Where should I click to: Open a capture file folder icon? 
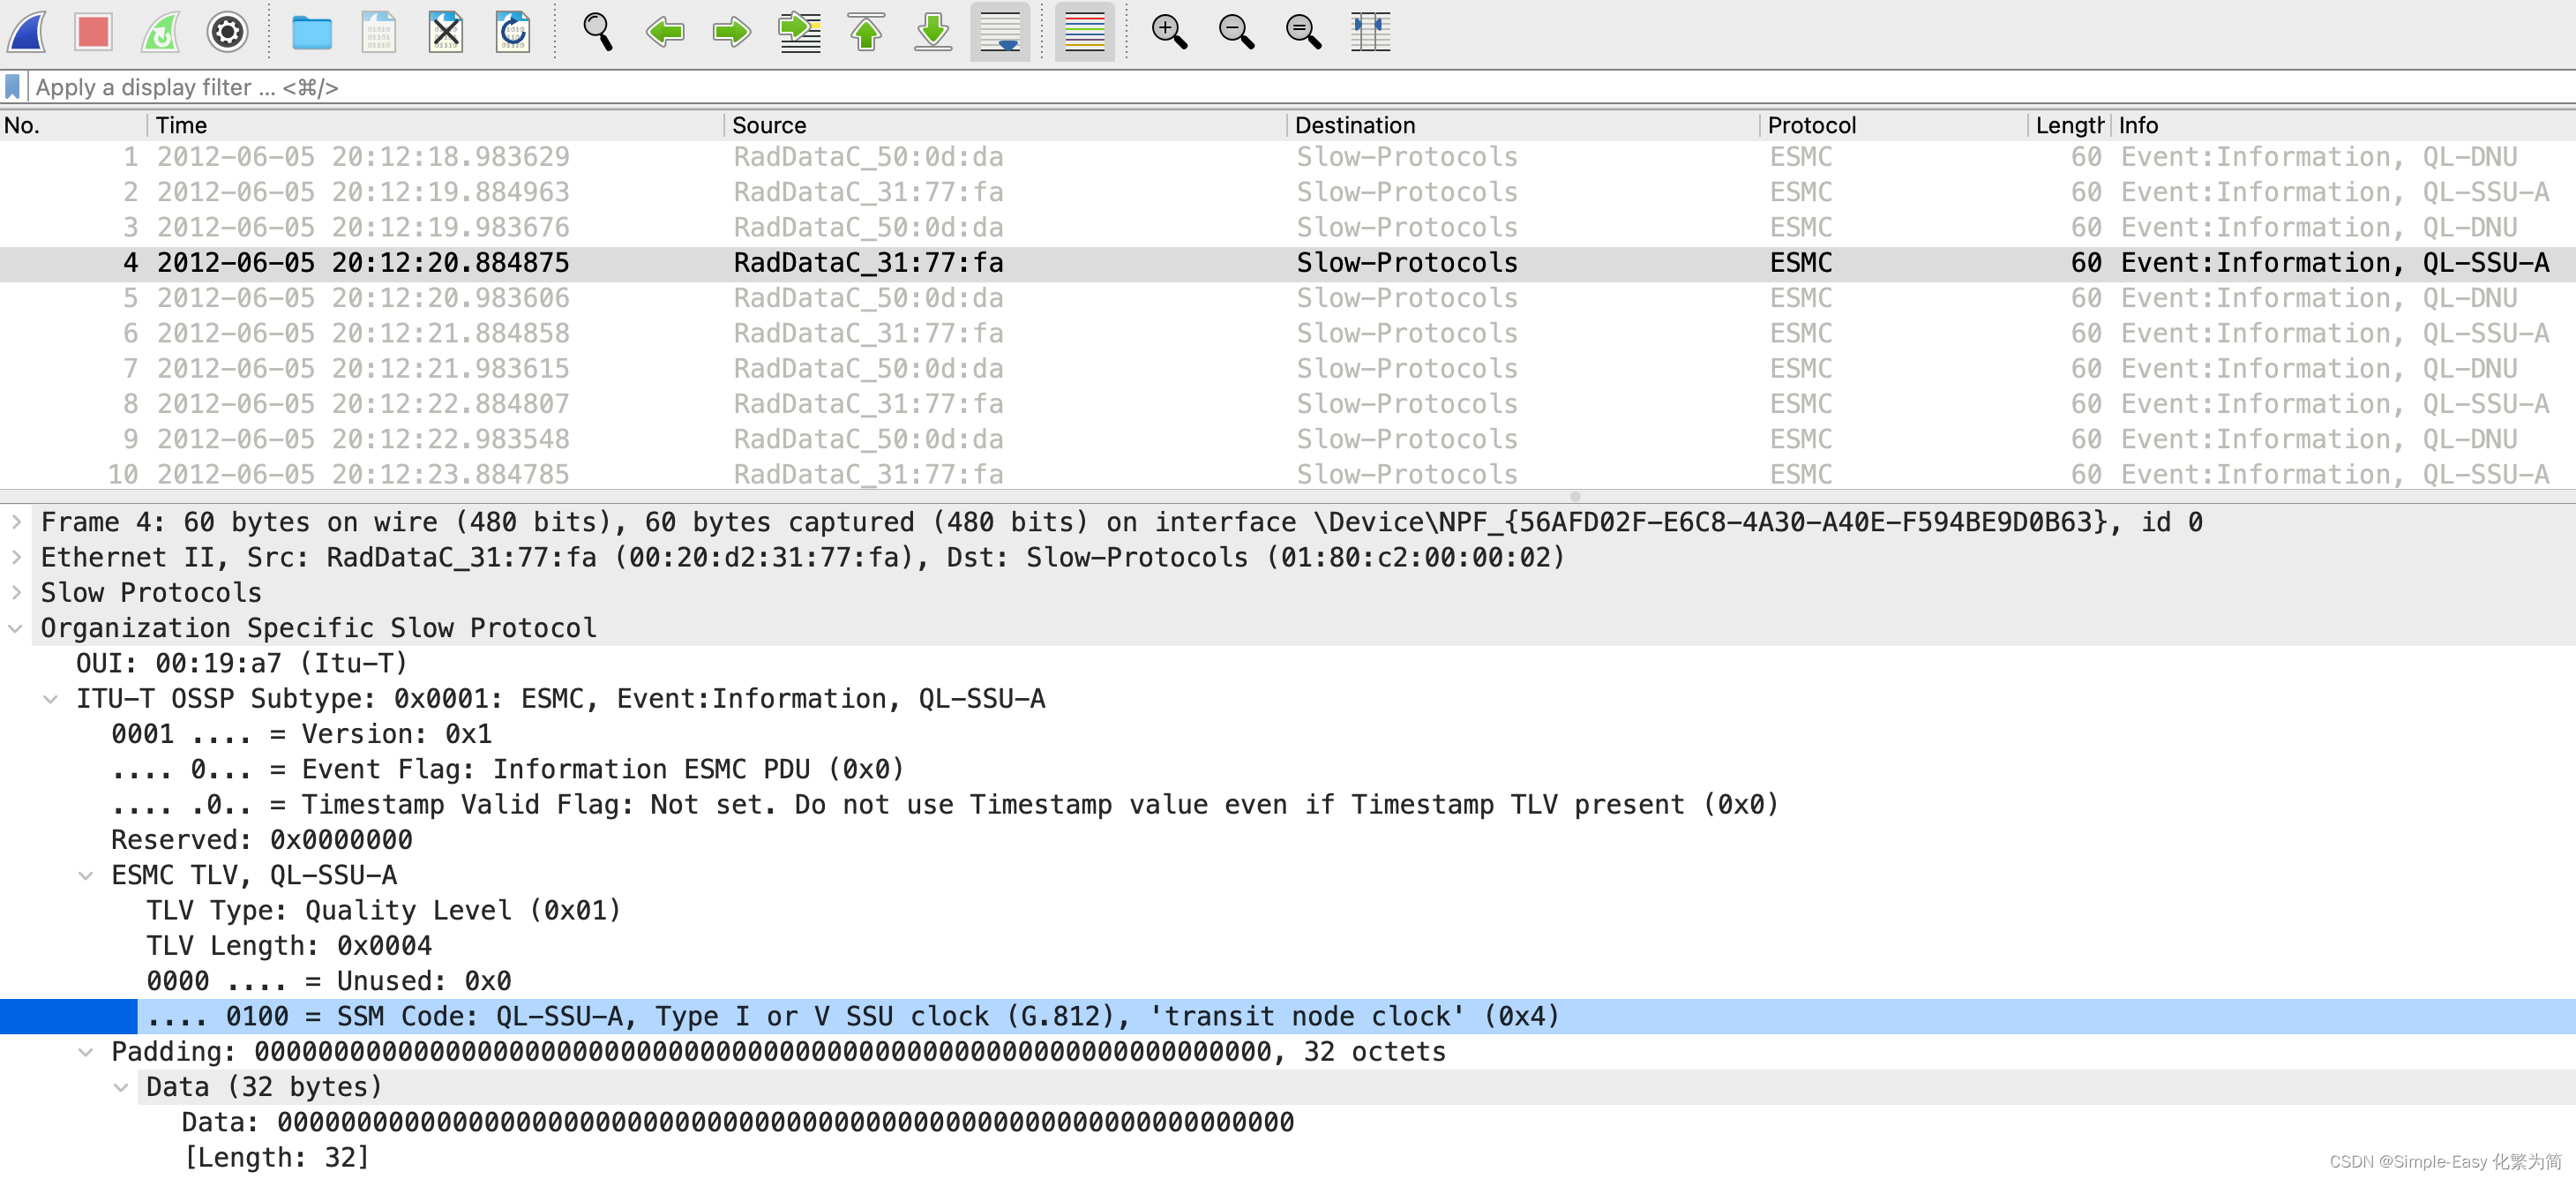click(311, 32)
